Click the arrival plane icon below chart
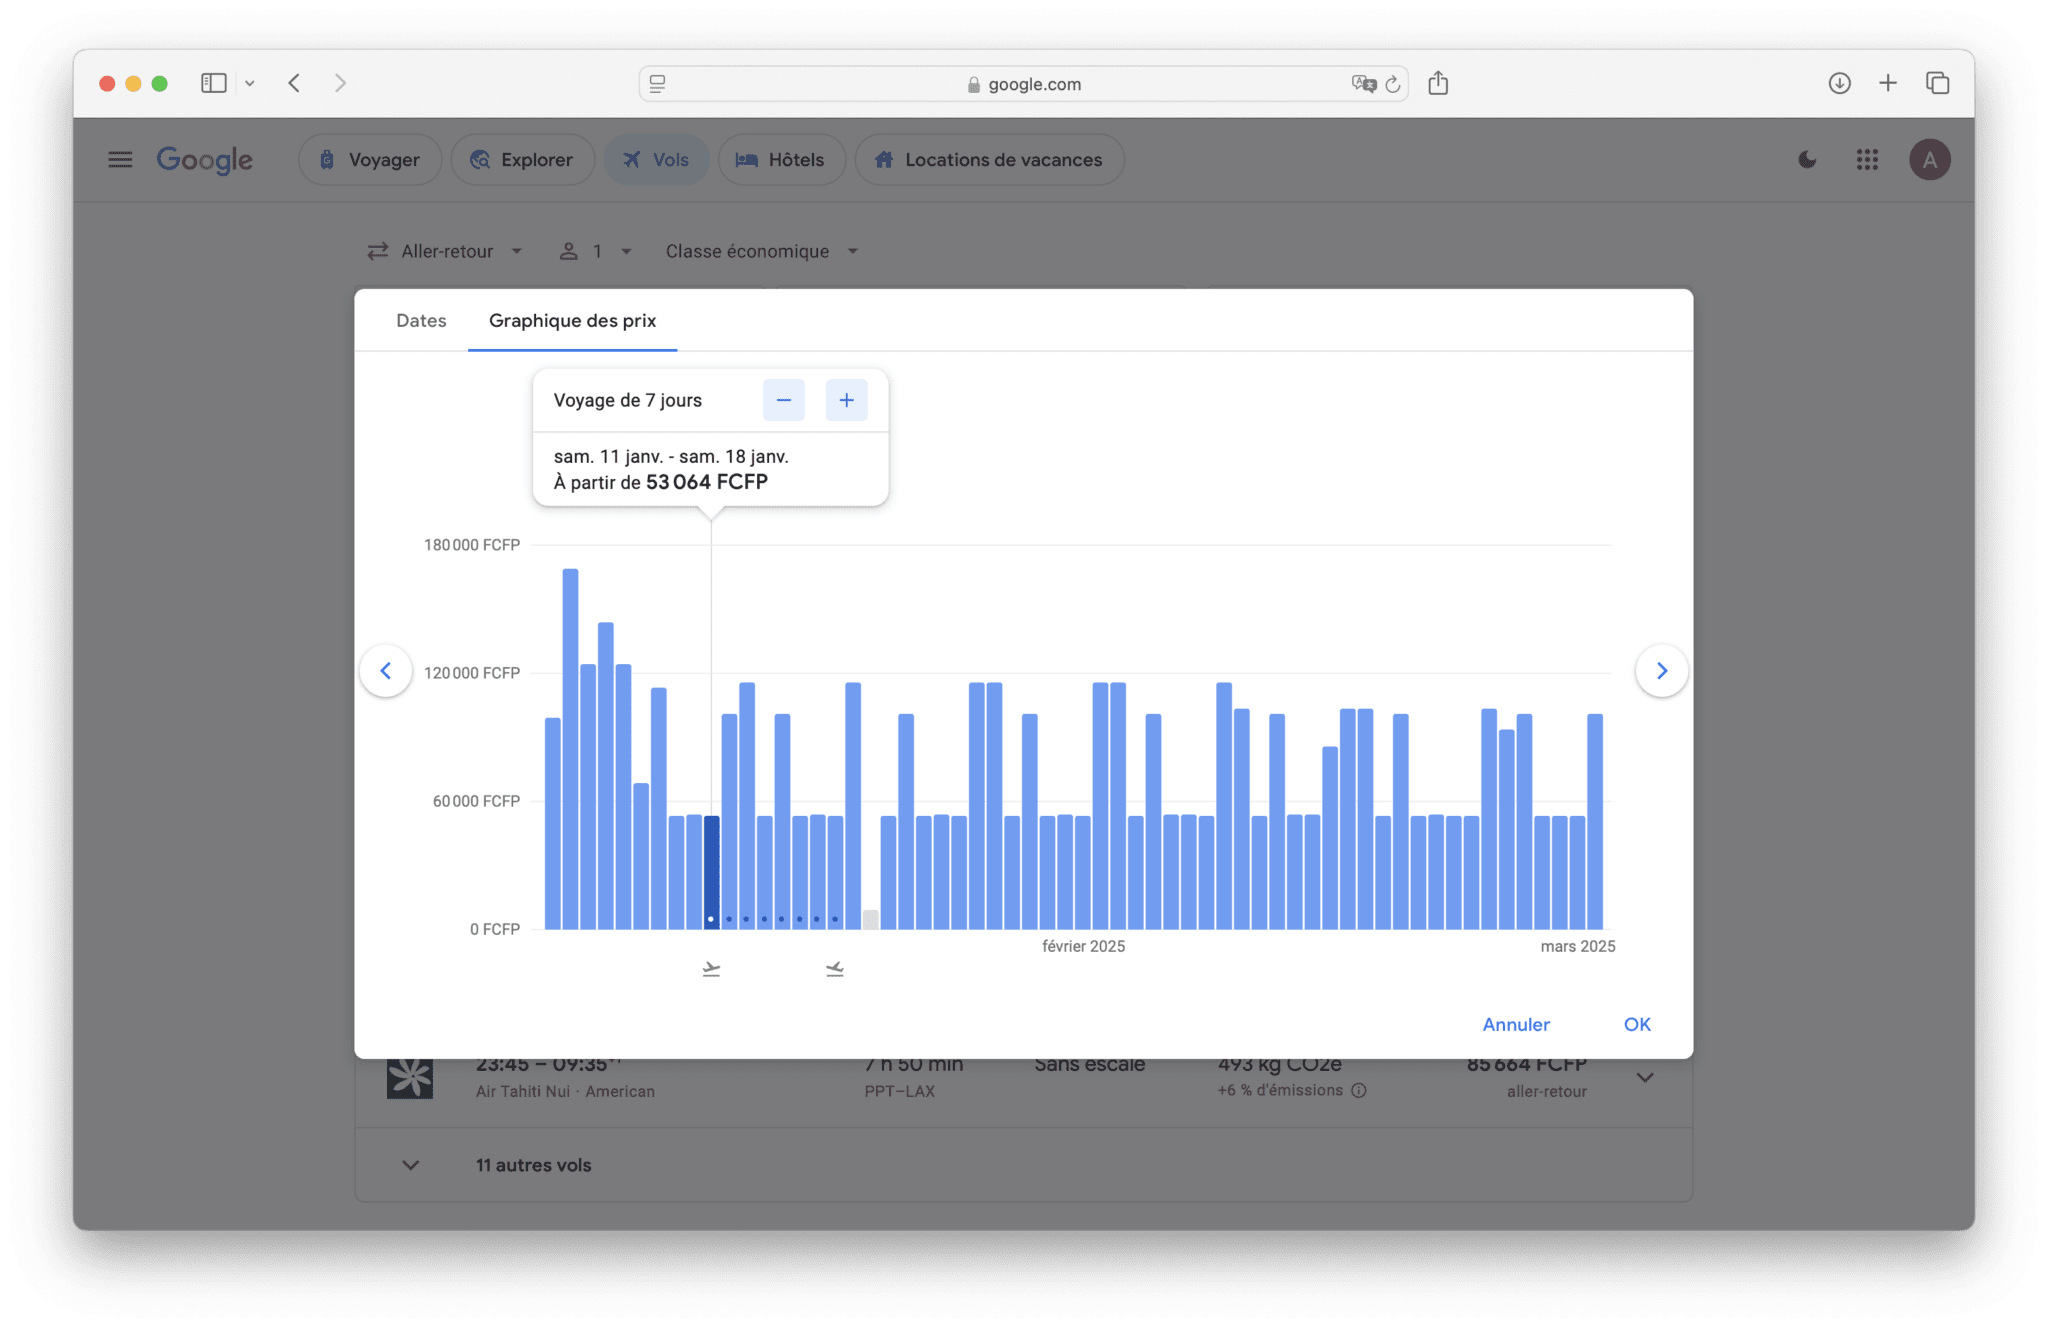Image resolution: width=2048 pixels, height=1327 pixels. [835, 969]
